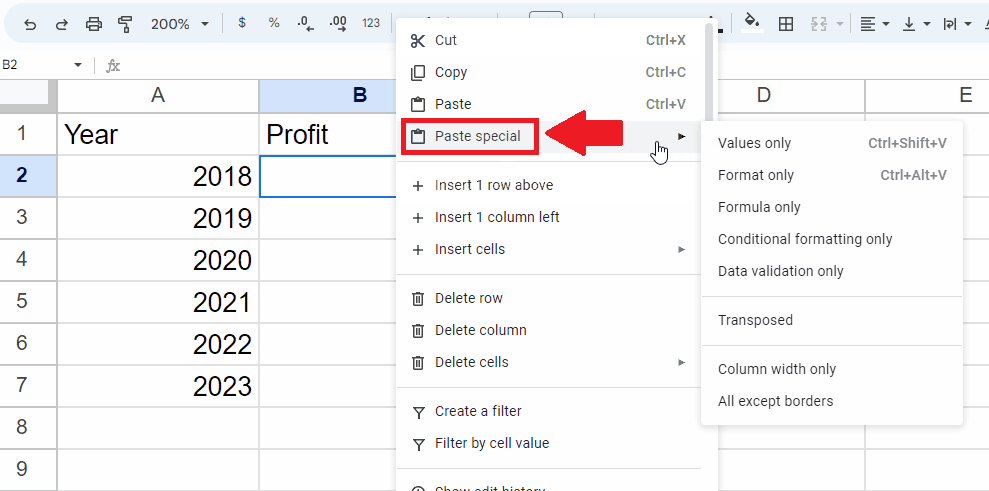This screenshot has height=491, width=989.
Task: Select Formula only paste option
Action: point(832,207)
